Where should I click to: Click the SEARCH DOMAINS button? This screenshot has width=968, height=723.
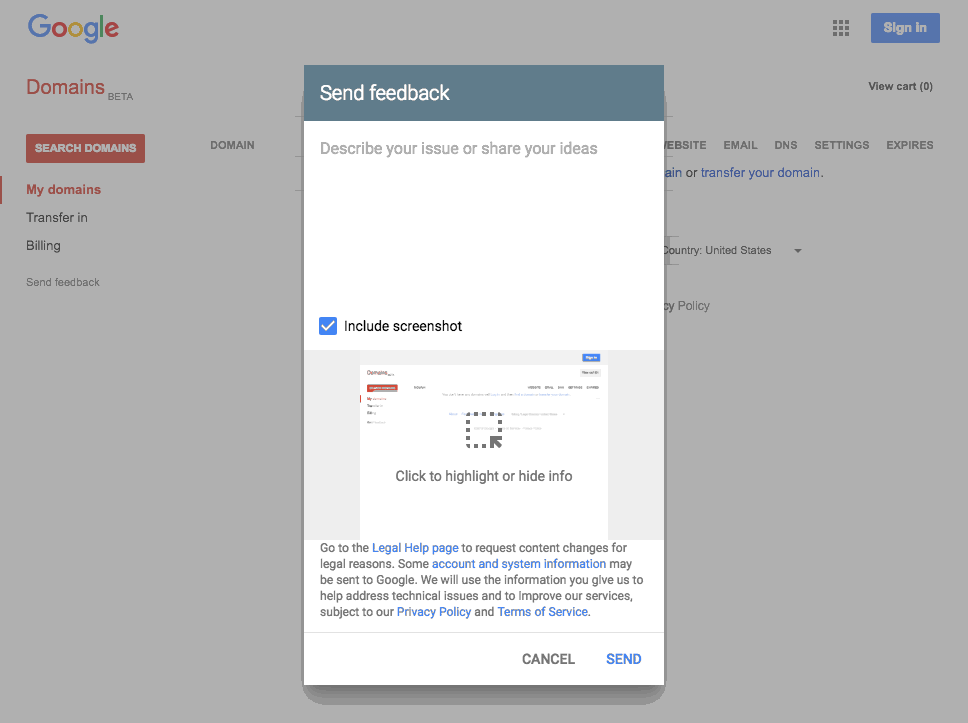pos(85,148)
